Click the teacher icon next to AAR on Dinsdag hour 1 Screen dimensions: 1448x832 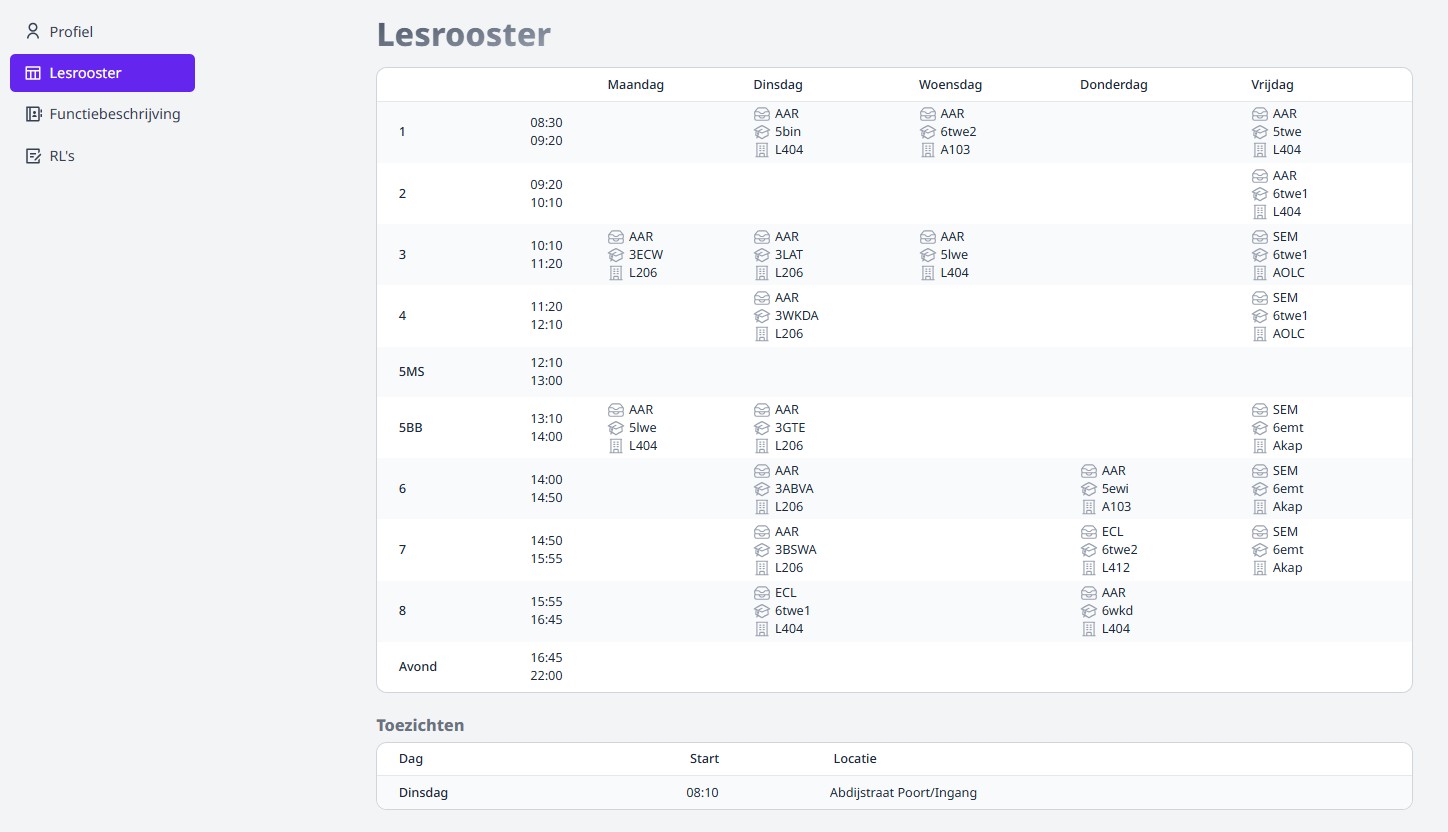tap(761, 113)
